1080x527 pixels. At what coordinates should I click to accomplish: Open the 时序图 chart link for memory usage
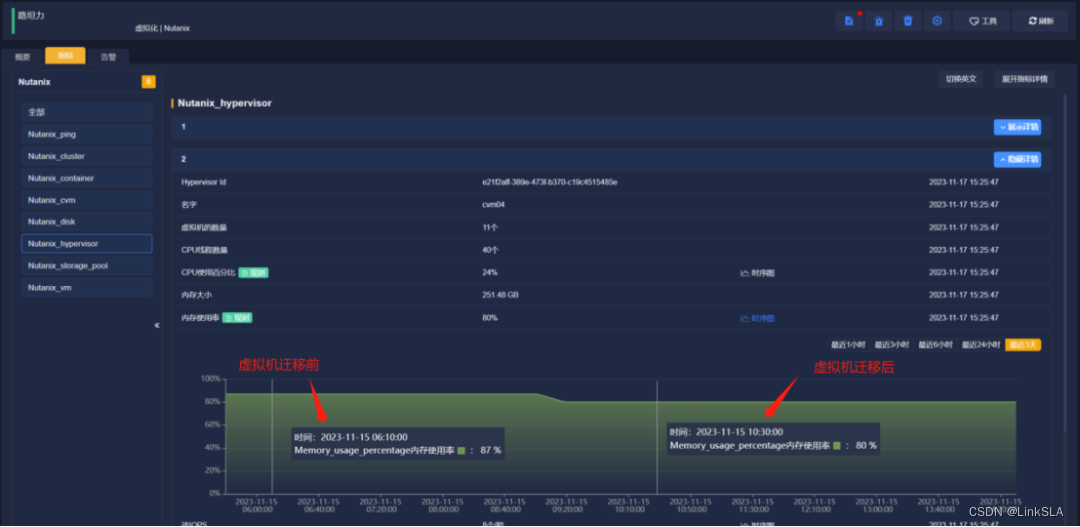click(757, 318)
